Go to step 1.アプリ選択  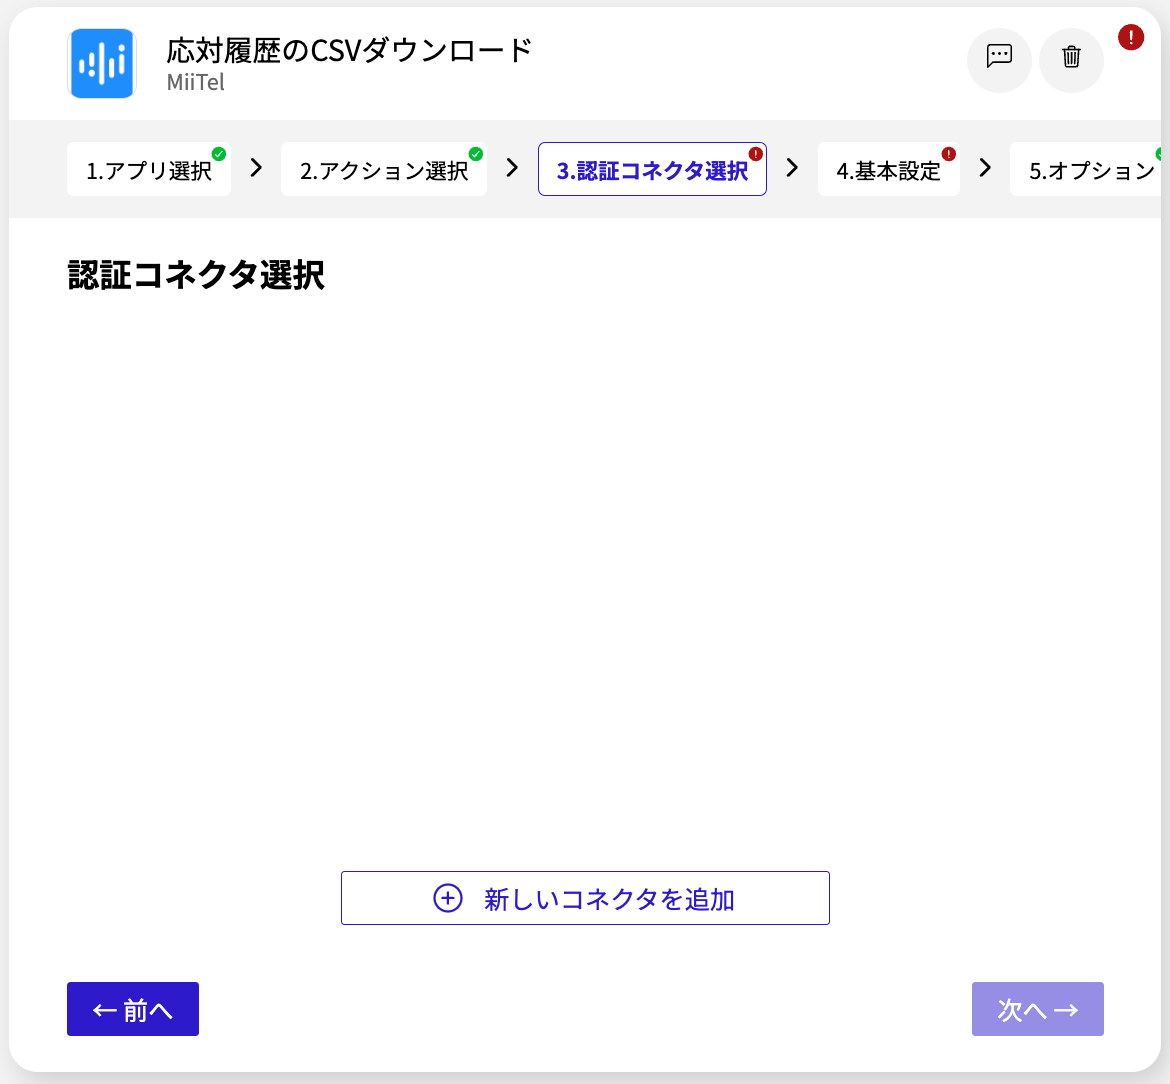(x=148, y=169)
